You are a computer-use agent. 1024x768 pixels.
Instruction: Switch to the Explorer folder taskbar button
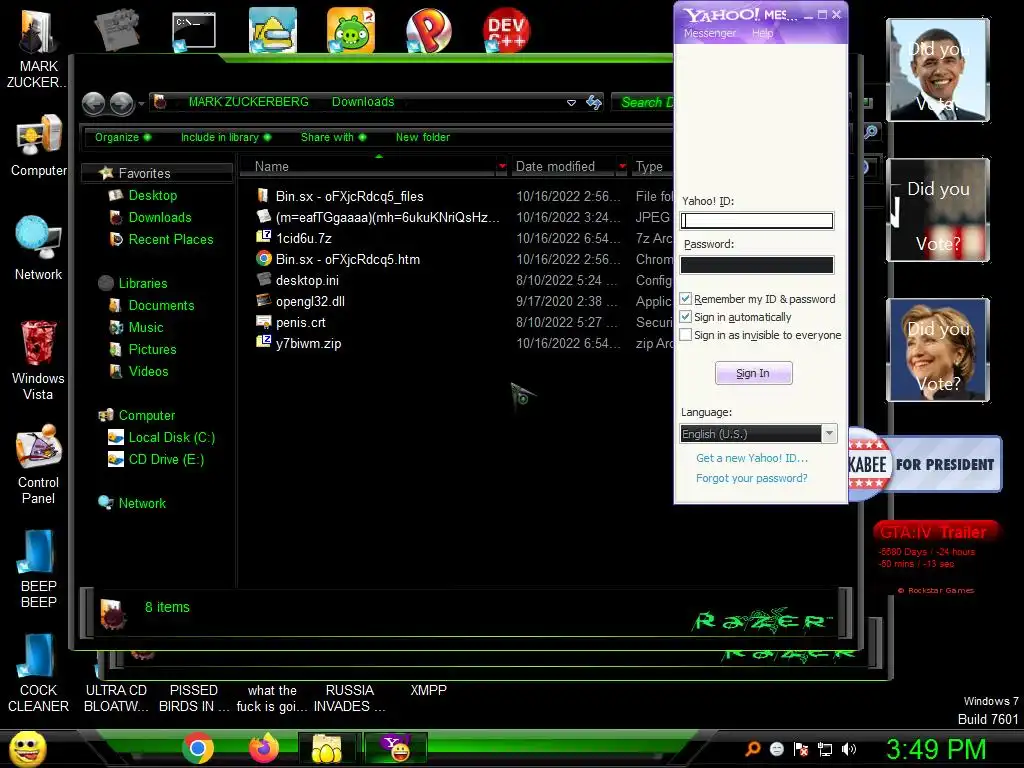pos(327,748)
